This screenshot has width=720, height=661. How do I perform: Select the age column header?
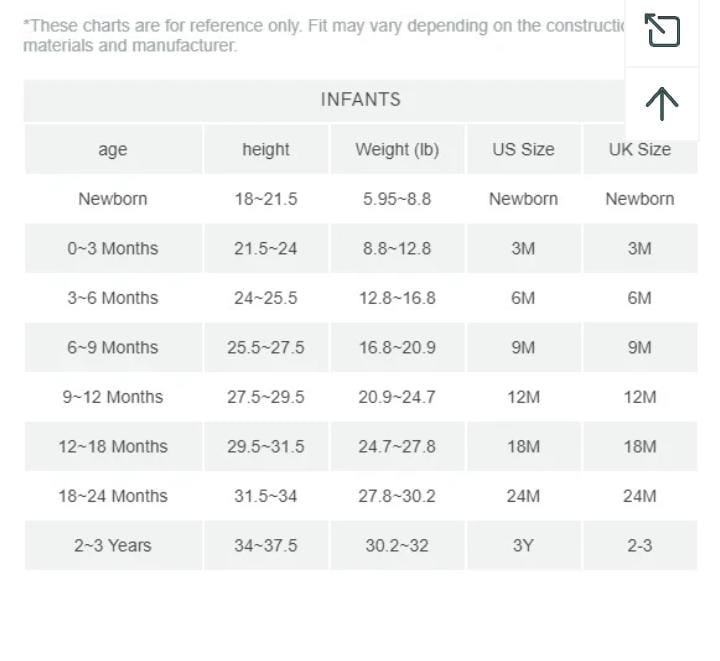pos(113,150)
